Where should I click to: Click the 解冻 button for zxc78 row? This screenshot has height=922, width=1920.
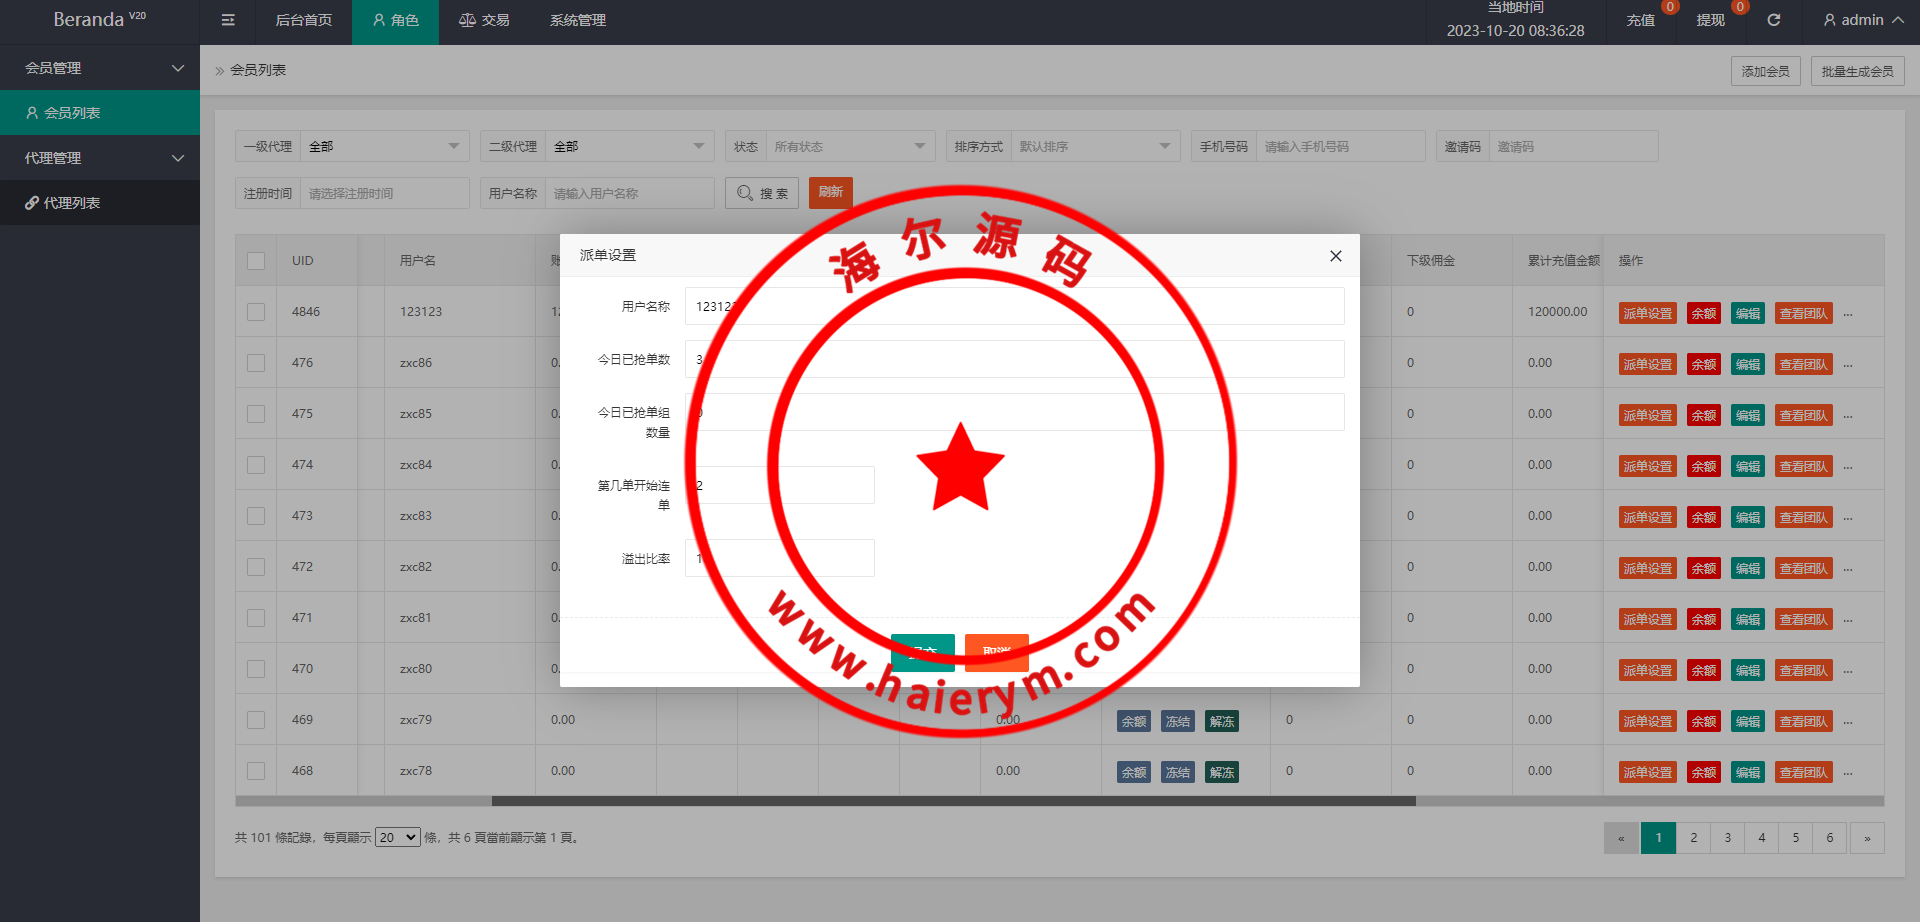1222,772
